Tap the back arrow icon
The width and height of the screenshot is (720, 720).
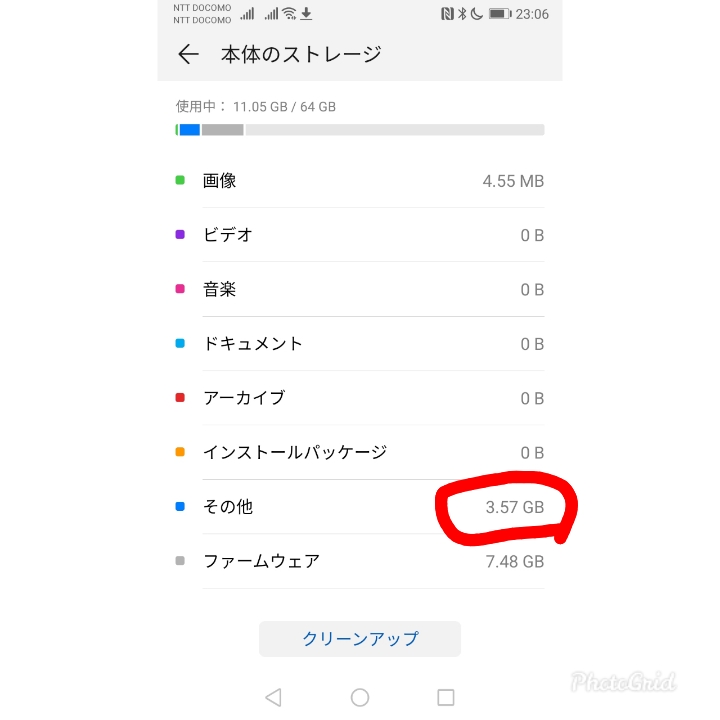(x=188, y=54)
